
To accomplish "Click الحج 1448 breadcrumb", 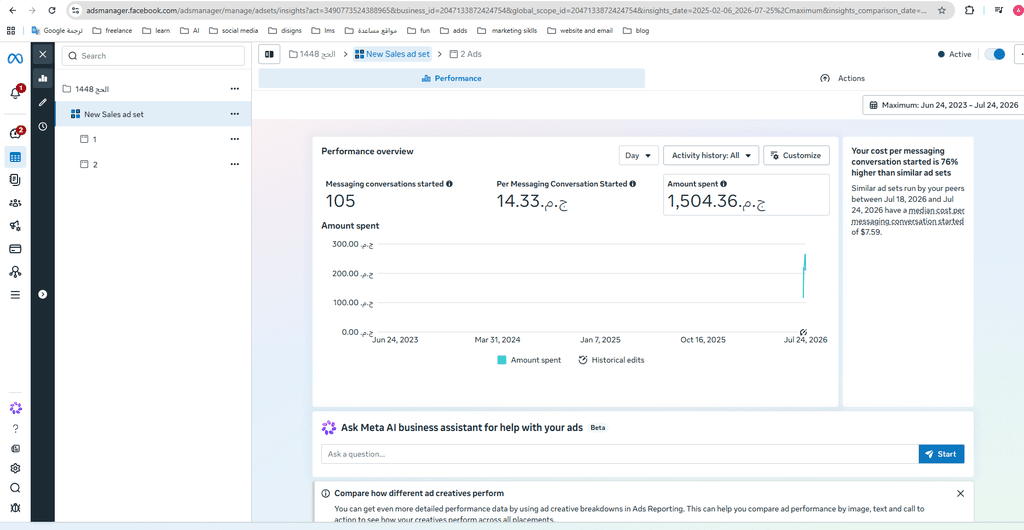I will 312,54.
